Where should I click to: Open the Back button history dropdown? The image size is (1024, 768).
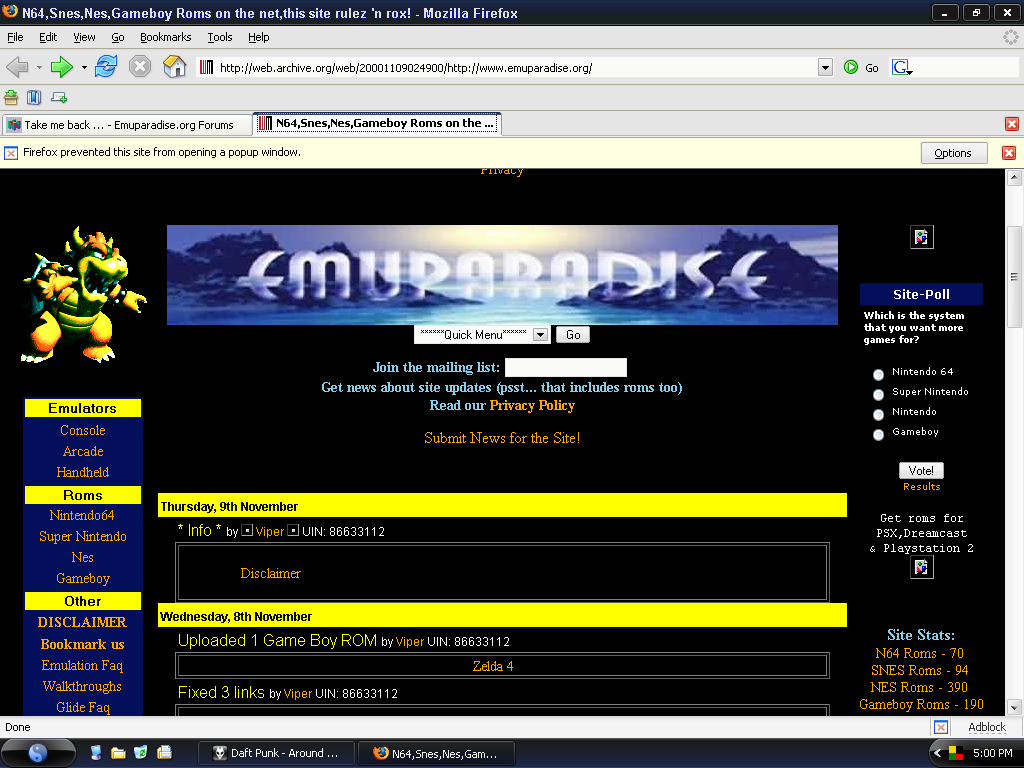tap(39, 67)
